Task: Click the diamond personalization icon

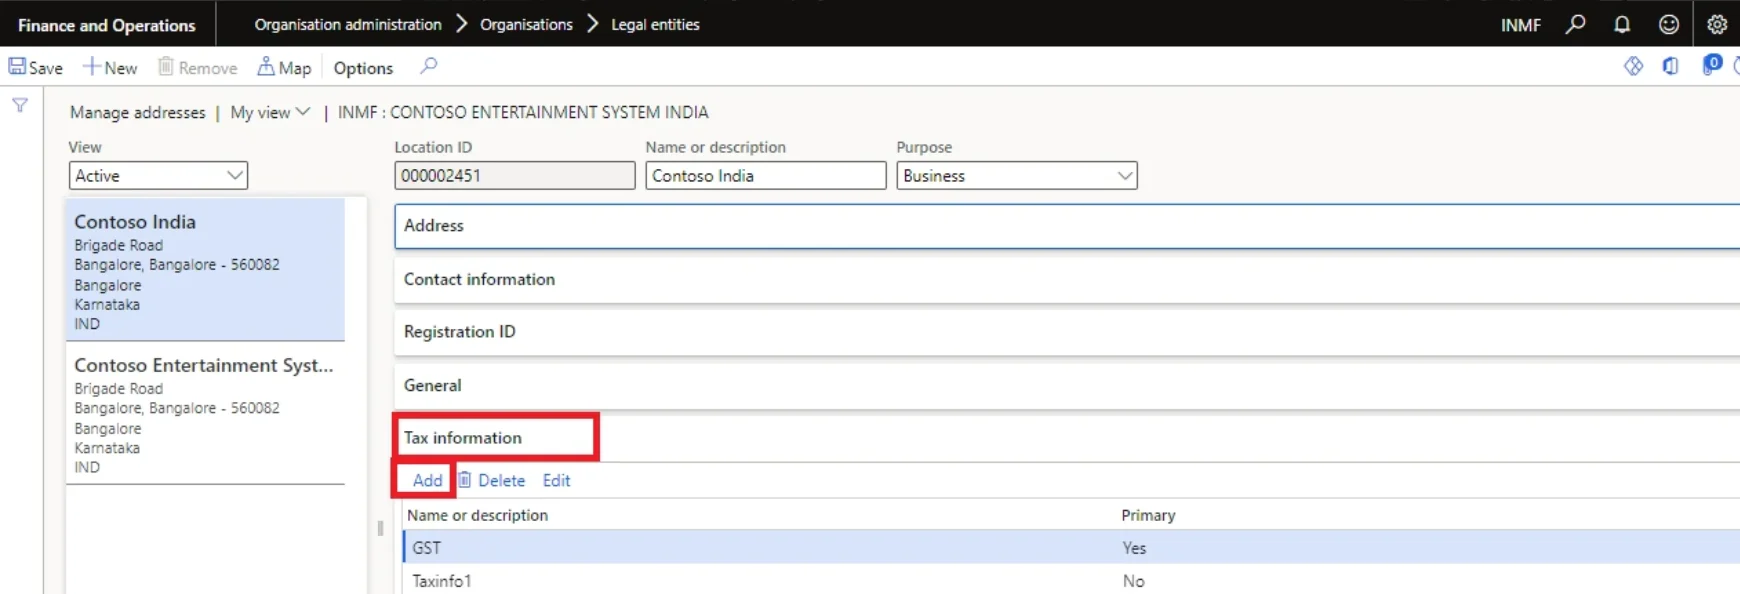Action: (1633, 66)
